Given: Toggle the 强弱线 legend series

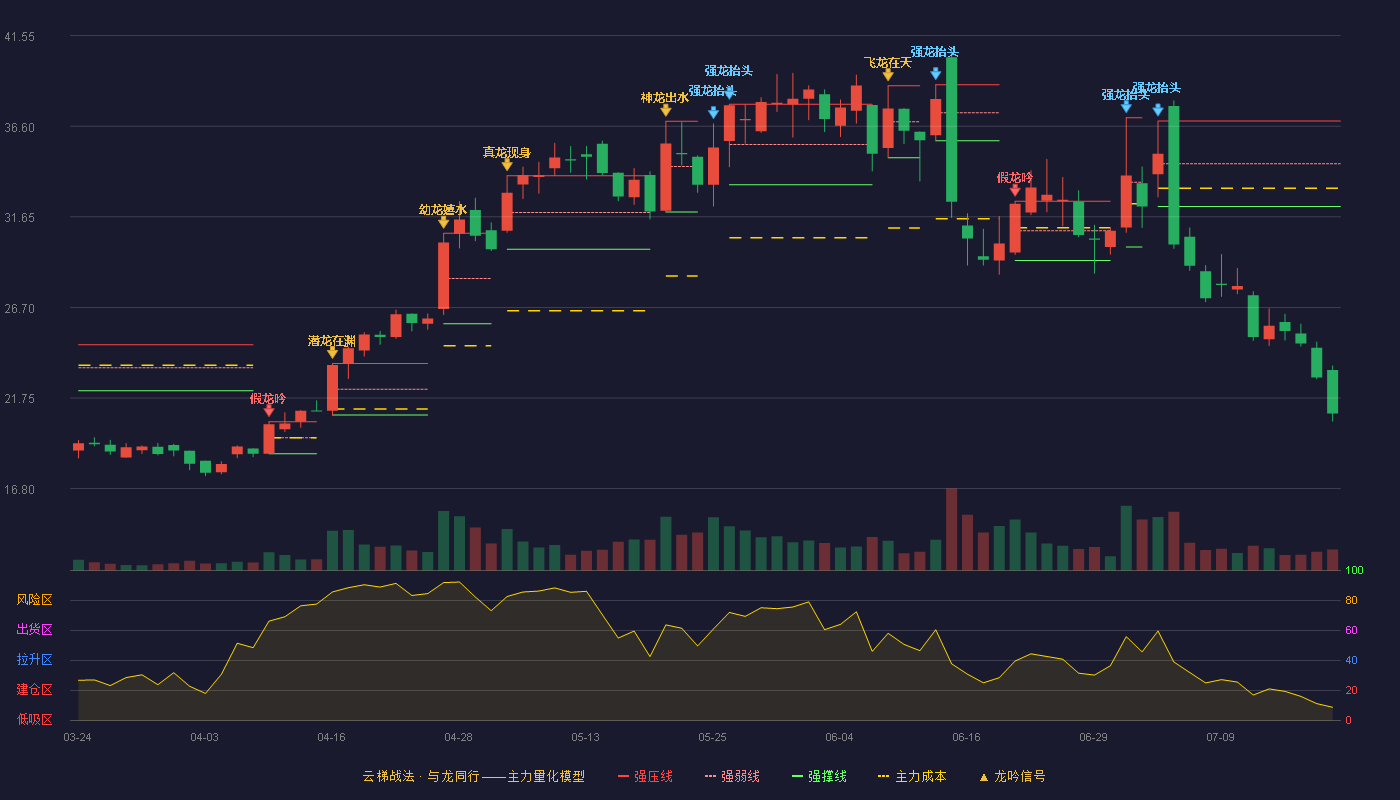Looking at the screenshot, I should click(732, 776).
